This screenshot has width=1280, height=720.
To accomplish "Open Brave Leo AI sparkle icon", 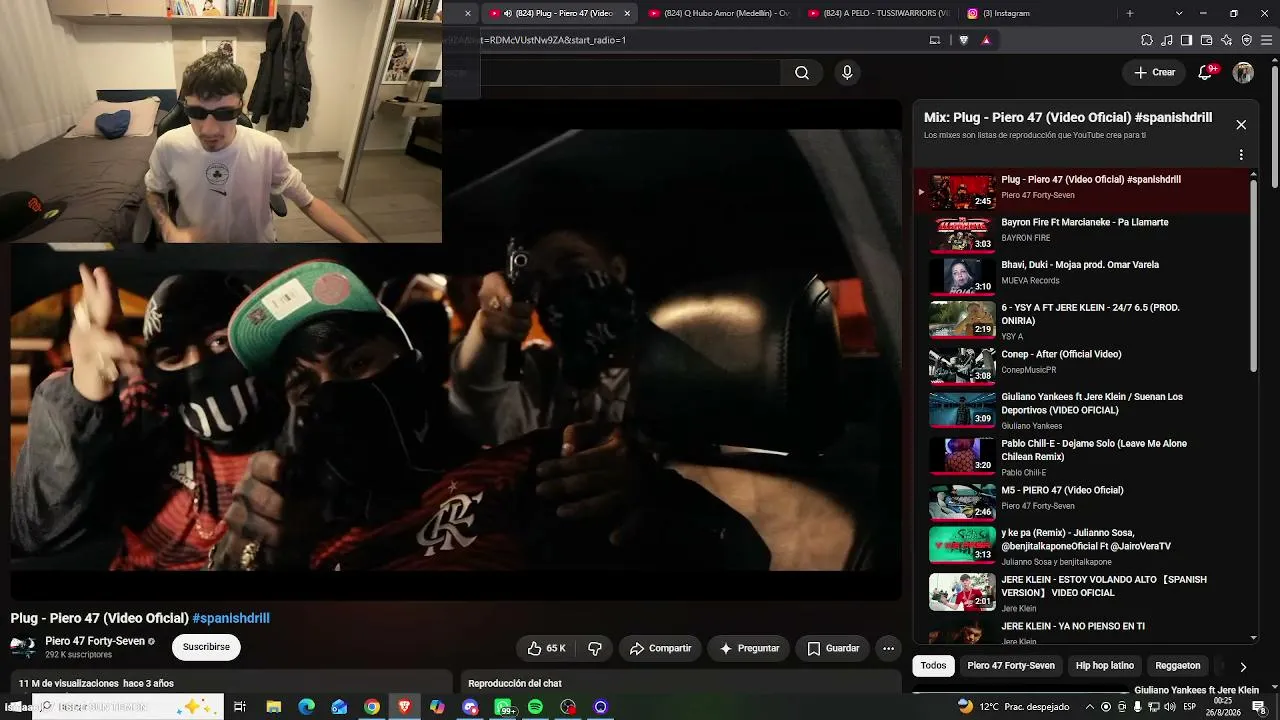I will coord(1226,40).
